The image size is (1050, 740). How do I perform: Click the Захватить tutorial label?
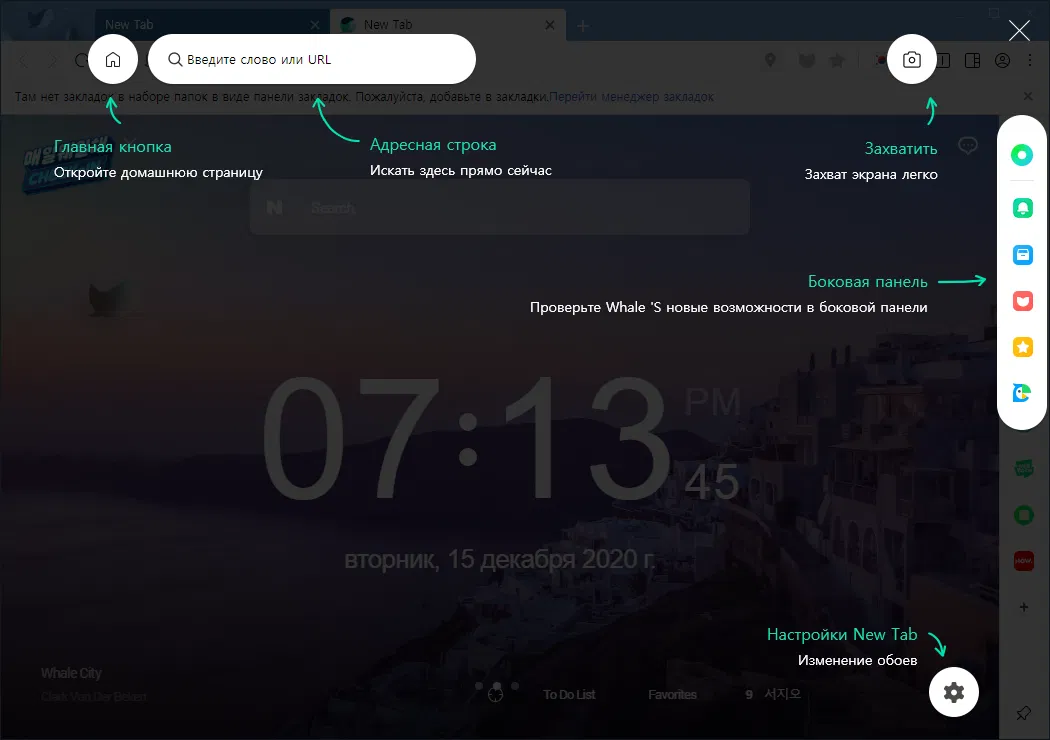901,149
